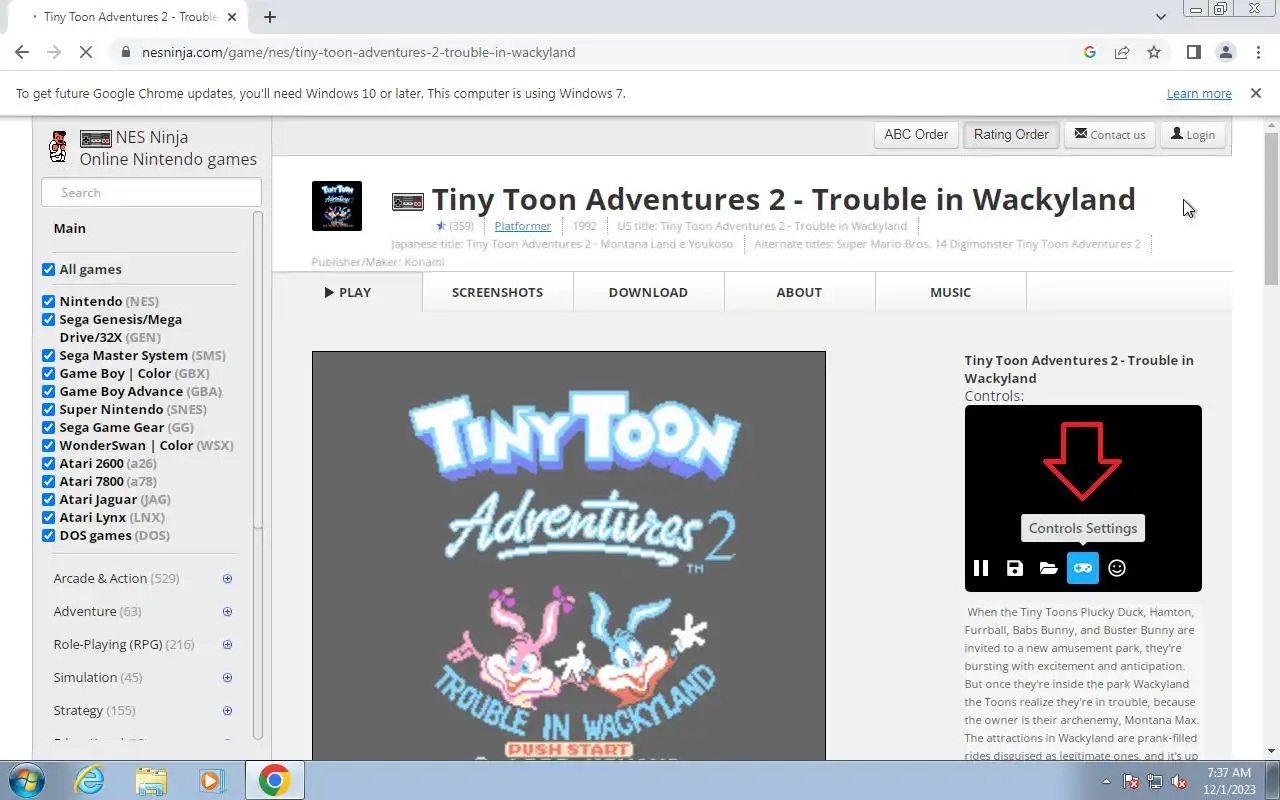This screenshot has width=1280, height=800.
Task: Click the Learn more link
Action: [x=1199, y=93]
